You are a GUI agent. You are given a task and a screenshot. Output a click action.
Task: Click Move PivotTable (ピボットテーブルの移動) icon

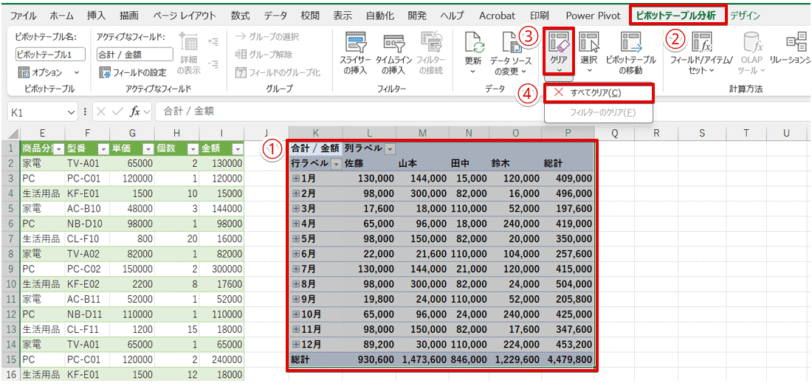coord(631,42)
